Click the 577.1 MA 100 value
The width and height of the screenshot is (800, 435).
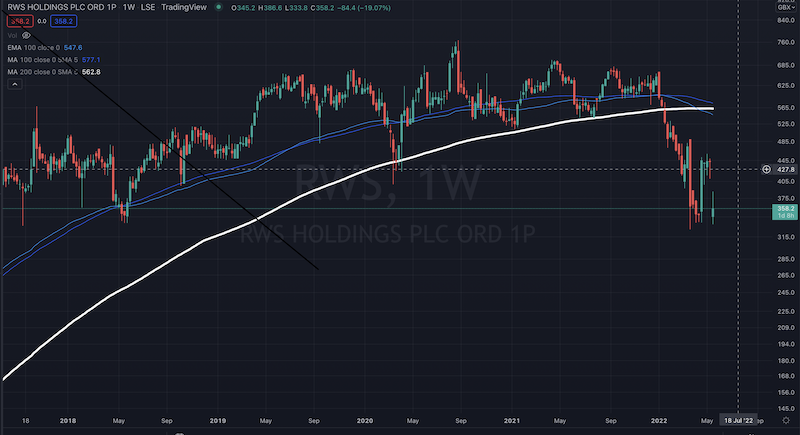(91, 60)
